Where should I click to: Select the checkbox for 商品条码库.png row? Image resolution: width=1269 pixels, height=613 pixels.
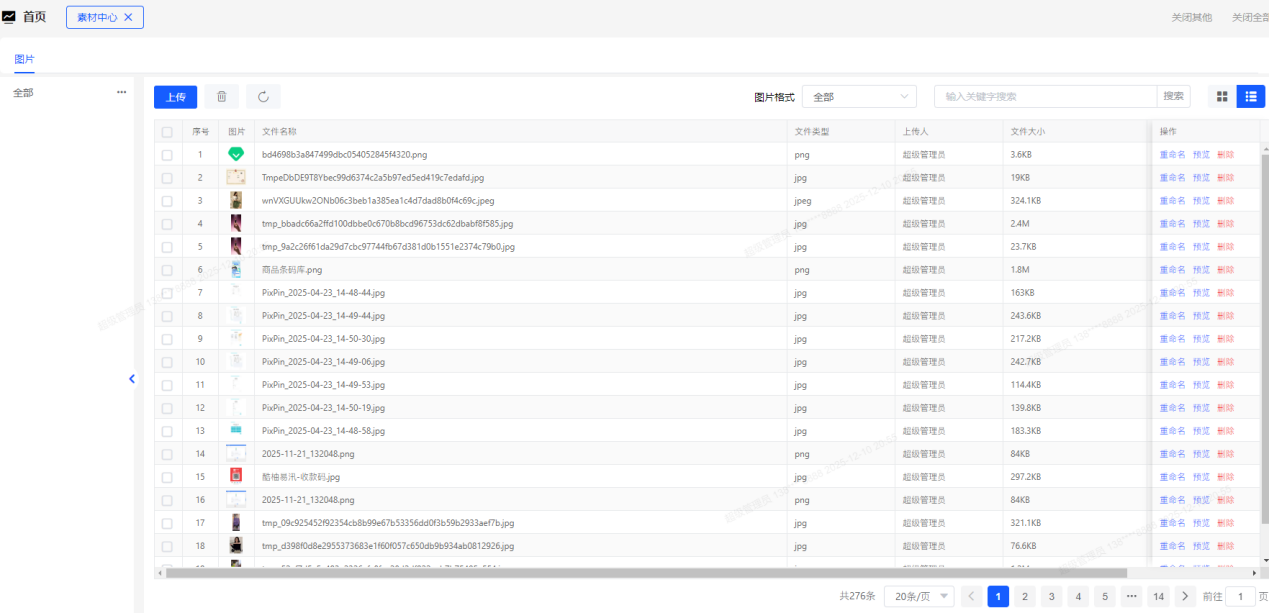(x=167, y=270)
